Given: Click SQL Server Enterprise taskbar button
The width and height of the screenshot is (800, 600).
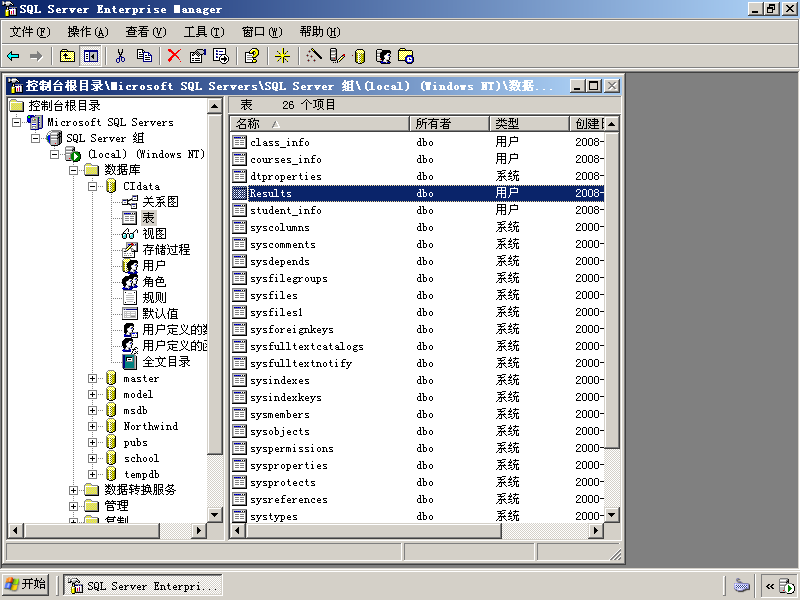Looking at the screenshot, I should click(143, 586).
